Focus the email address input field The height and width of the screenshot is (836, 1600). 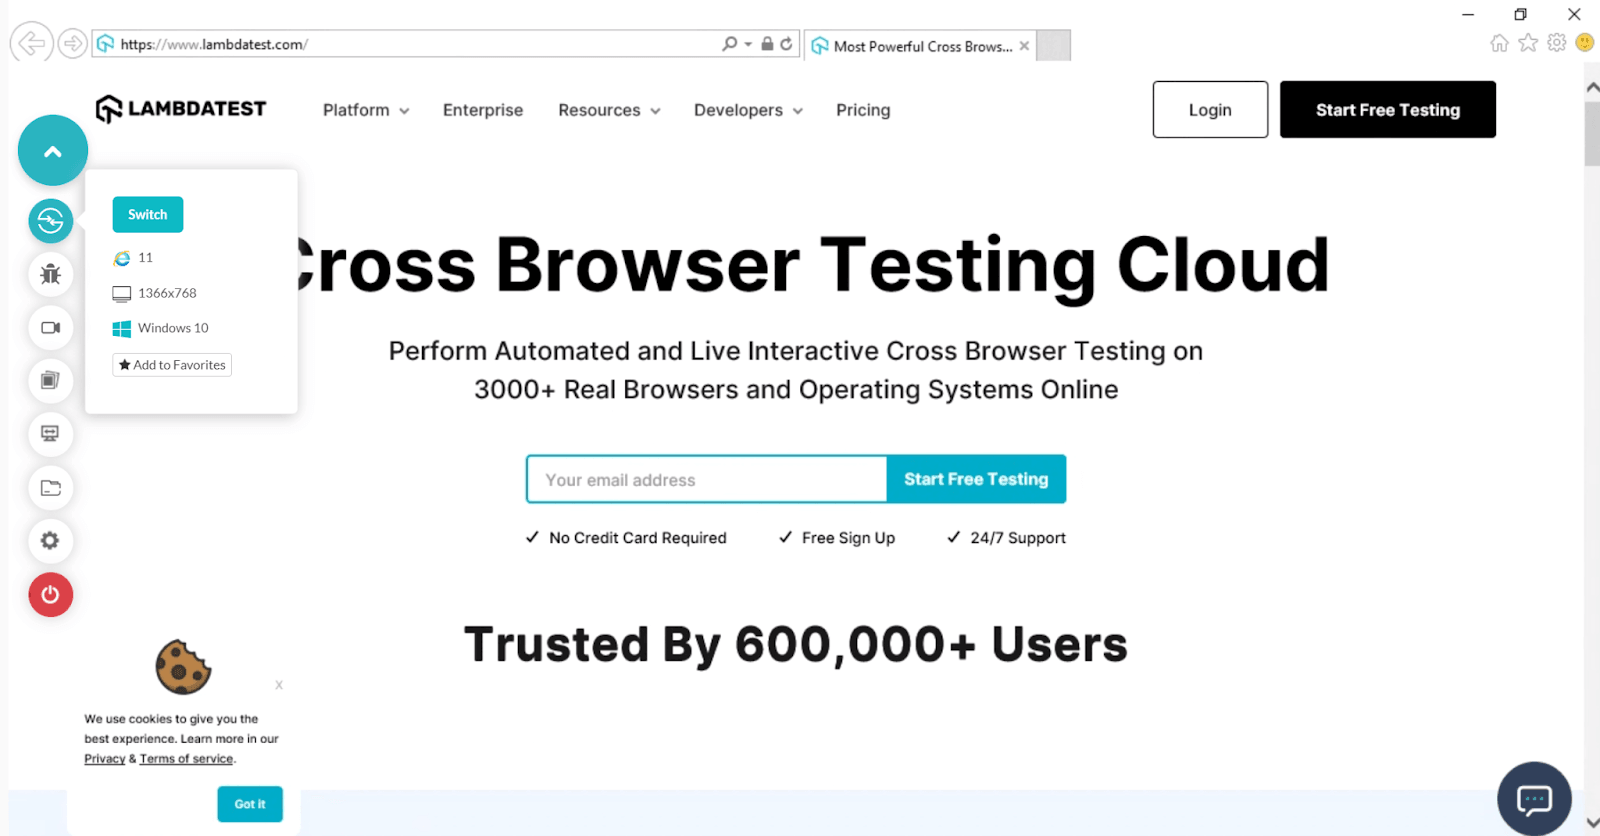(x=706, y=480)
